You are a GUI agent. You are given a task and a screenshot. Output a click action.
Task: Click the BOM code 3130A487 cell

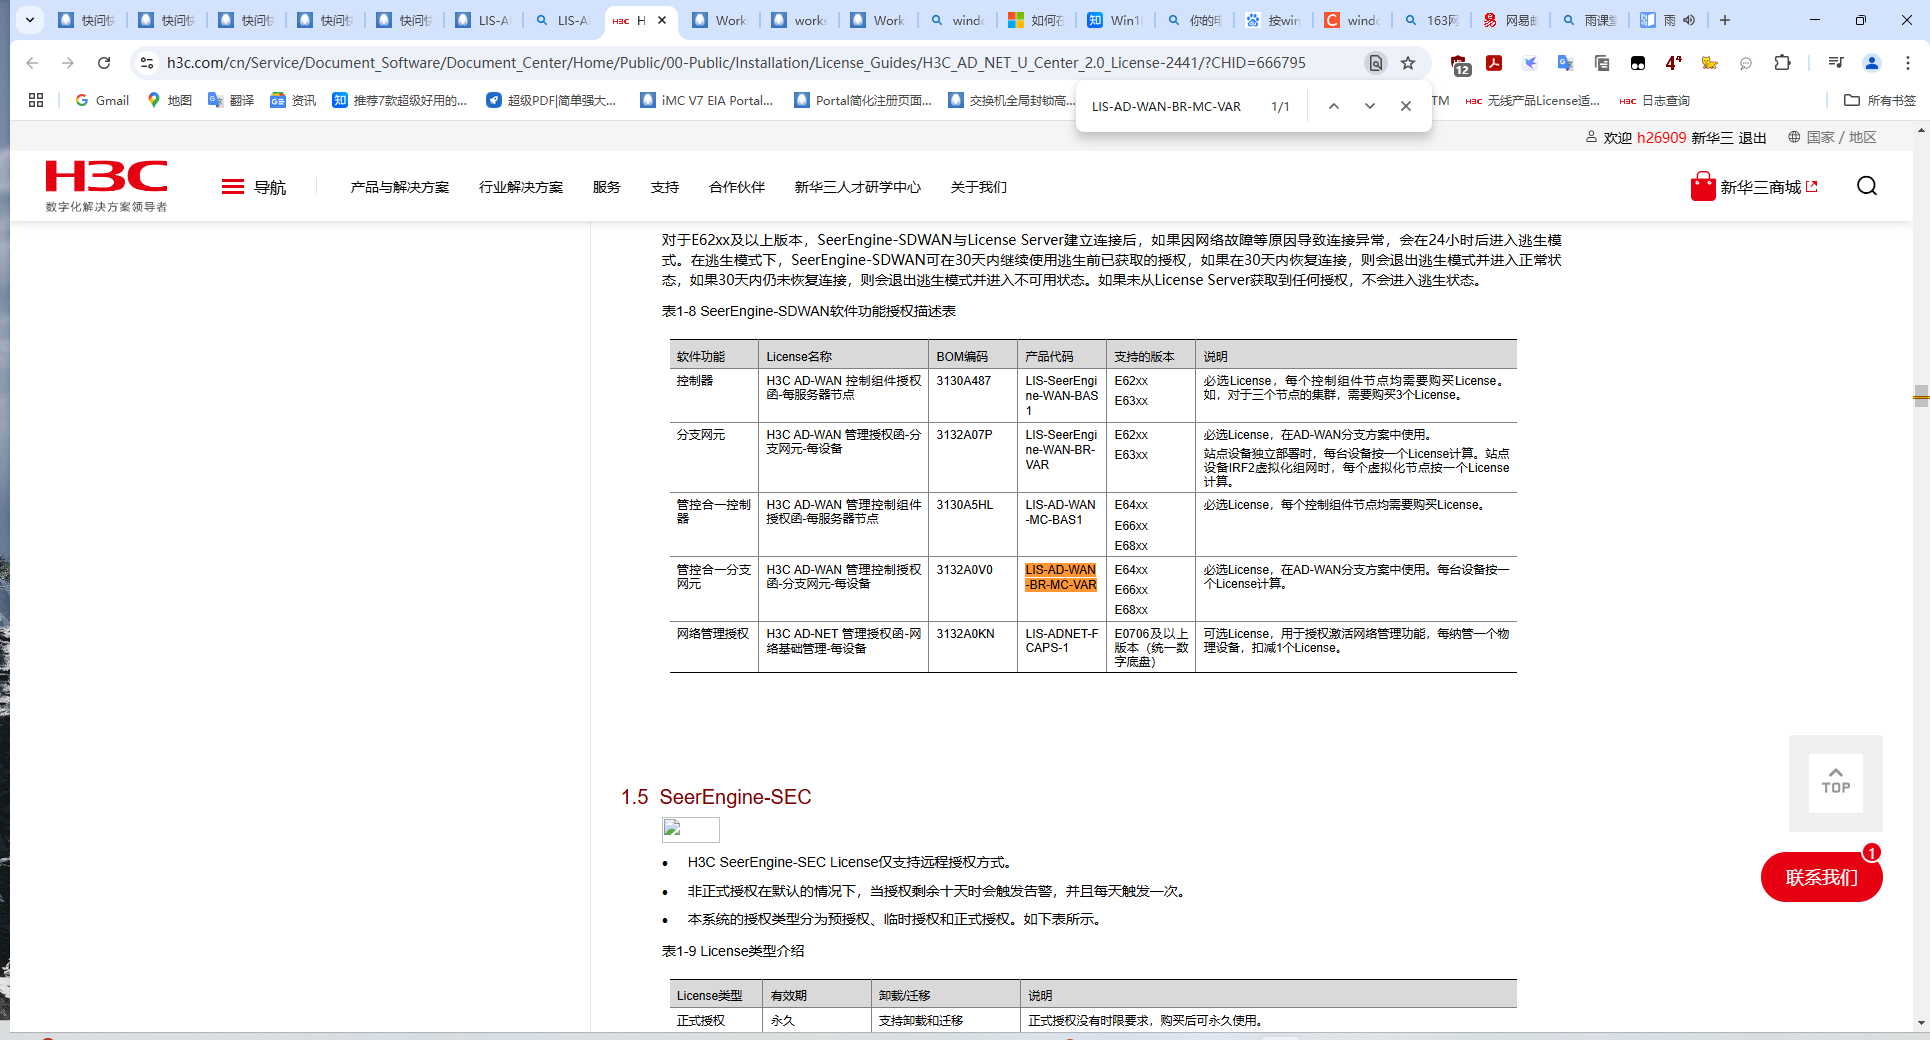tap(963, 381)
